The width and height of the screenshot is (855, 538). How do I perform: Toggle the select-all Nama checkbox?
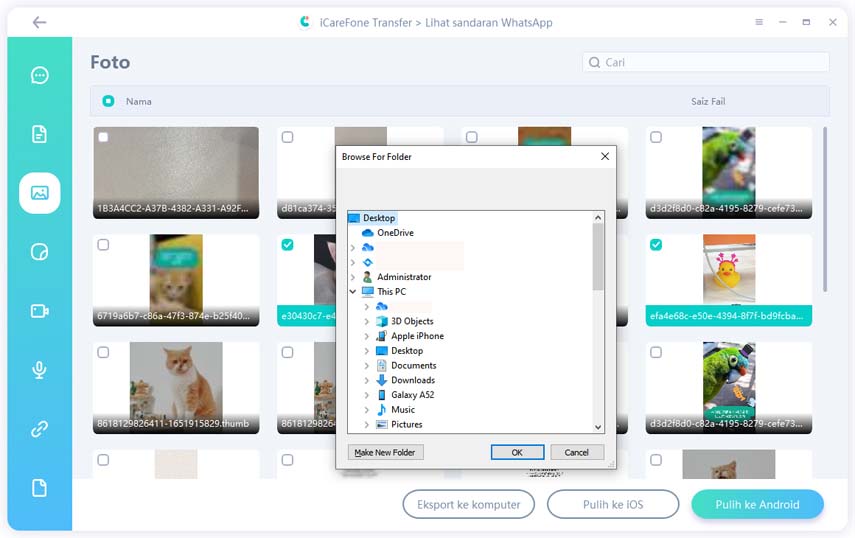point(108,101)
